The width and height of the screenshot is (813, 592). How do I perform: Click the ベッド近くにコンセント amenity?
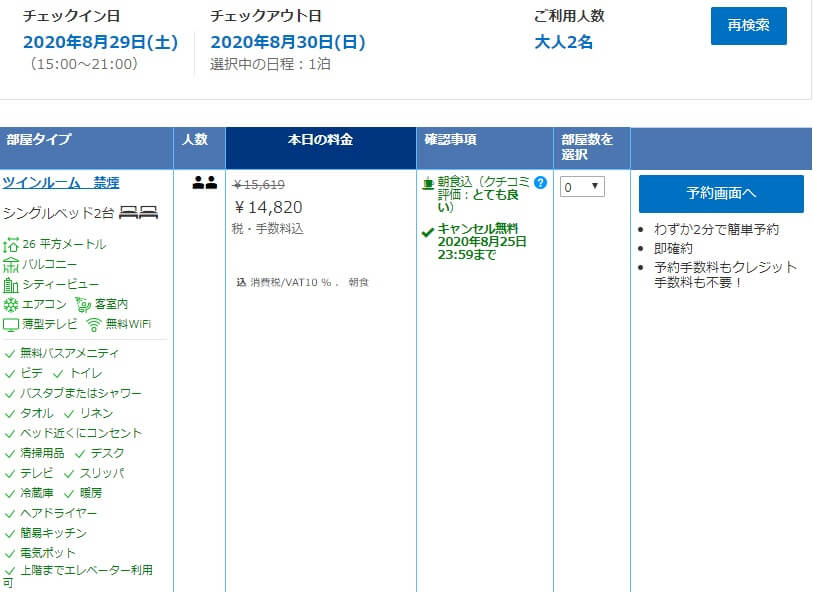click(80, 433)
